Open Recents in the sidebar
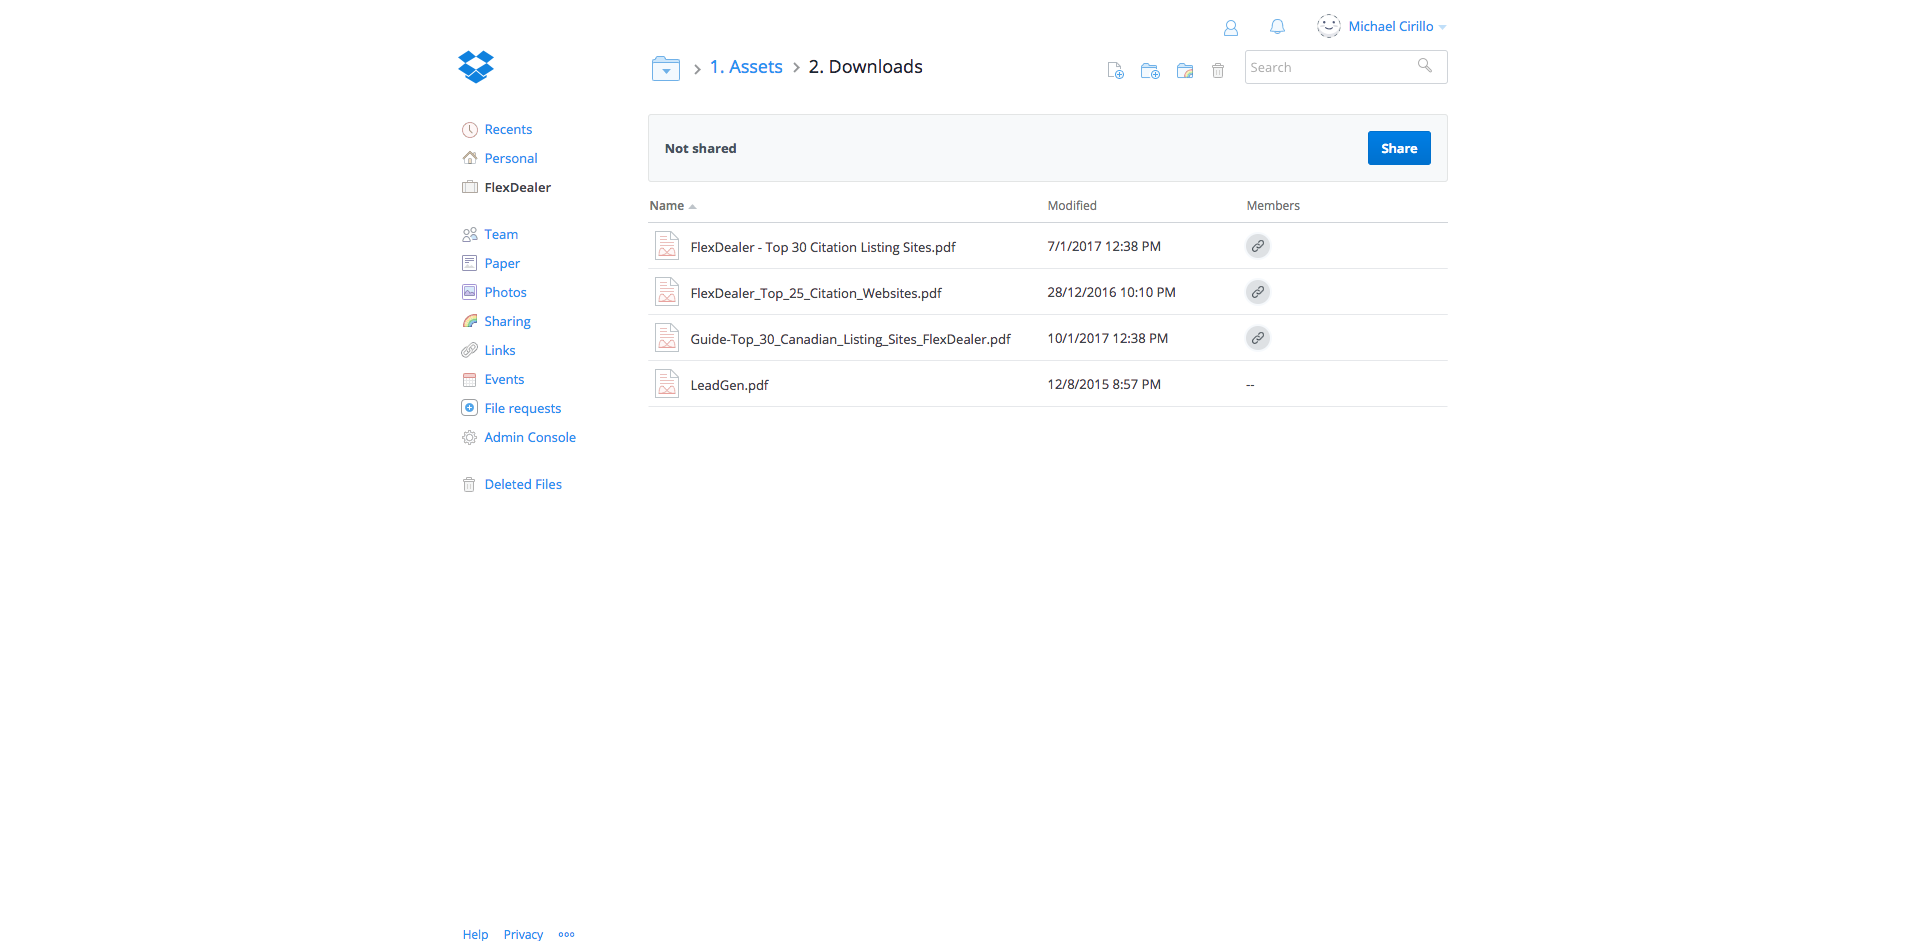The height and width of the screenshot is (941, 1905). pyautogui.click(x=508, y=130)
